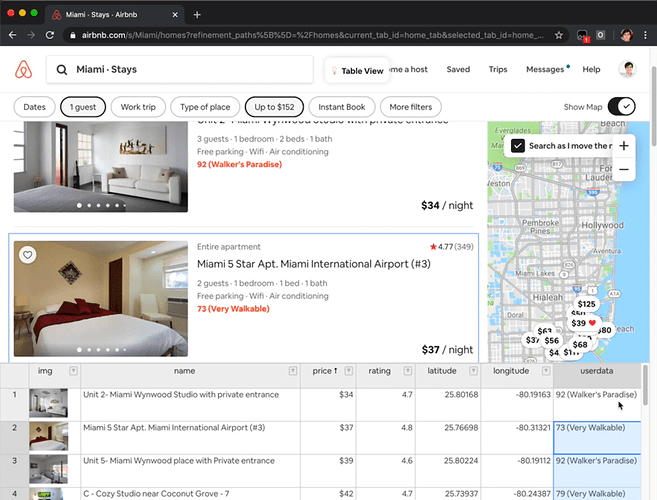Open the rating column filter dropdown

pyautogui.click(x=408, y=371)
